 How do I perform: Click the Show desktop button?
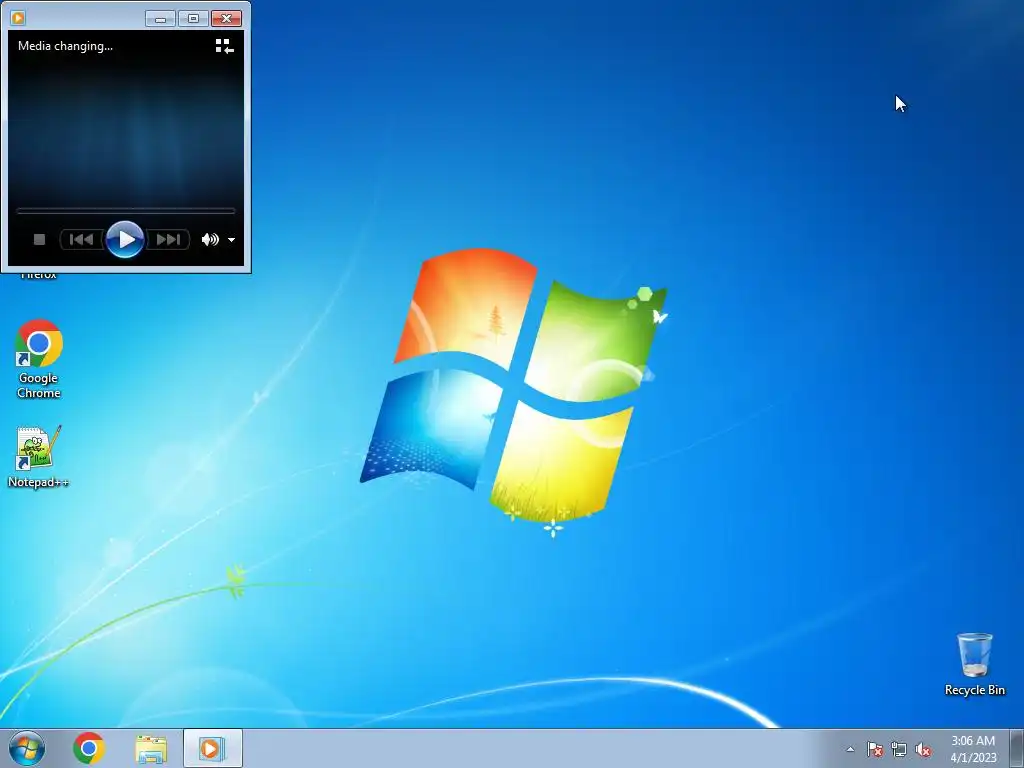point(1017,748)
